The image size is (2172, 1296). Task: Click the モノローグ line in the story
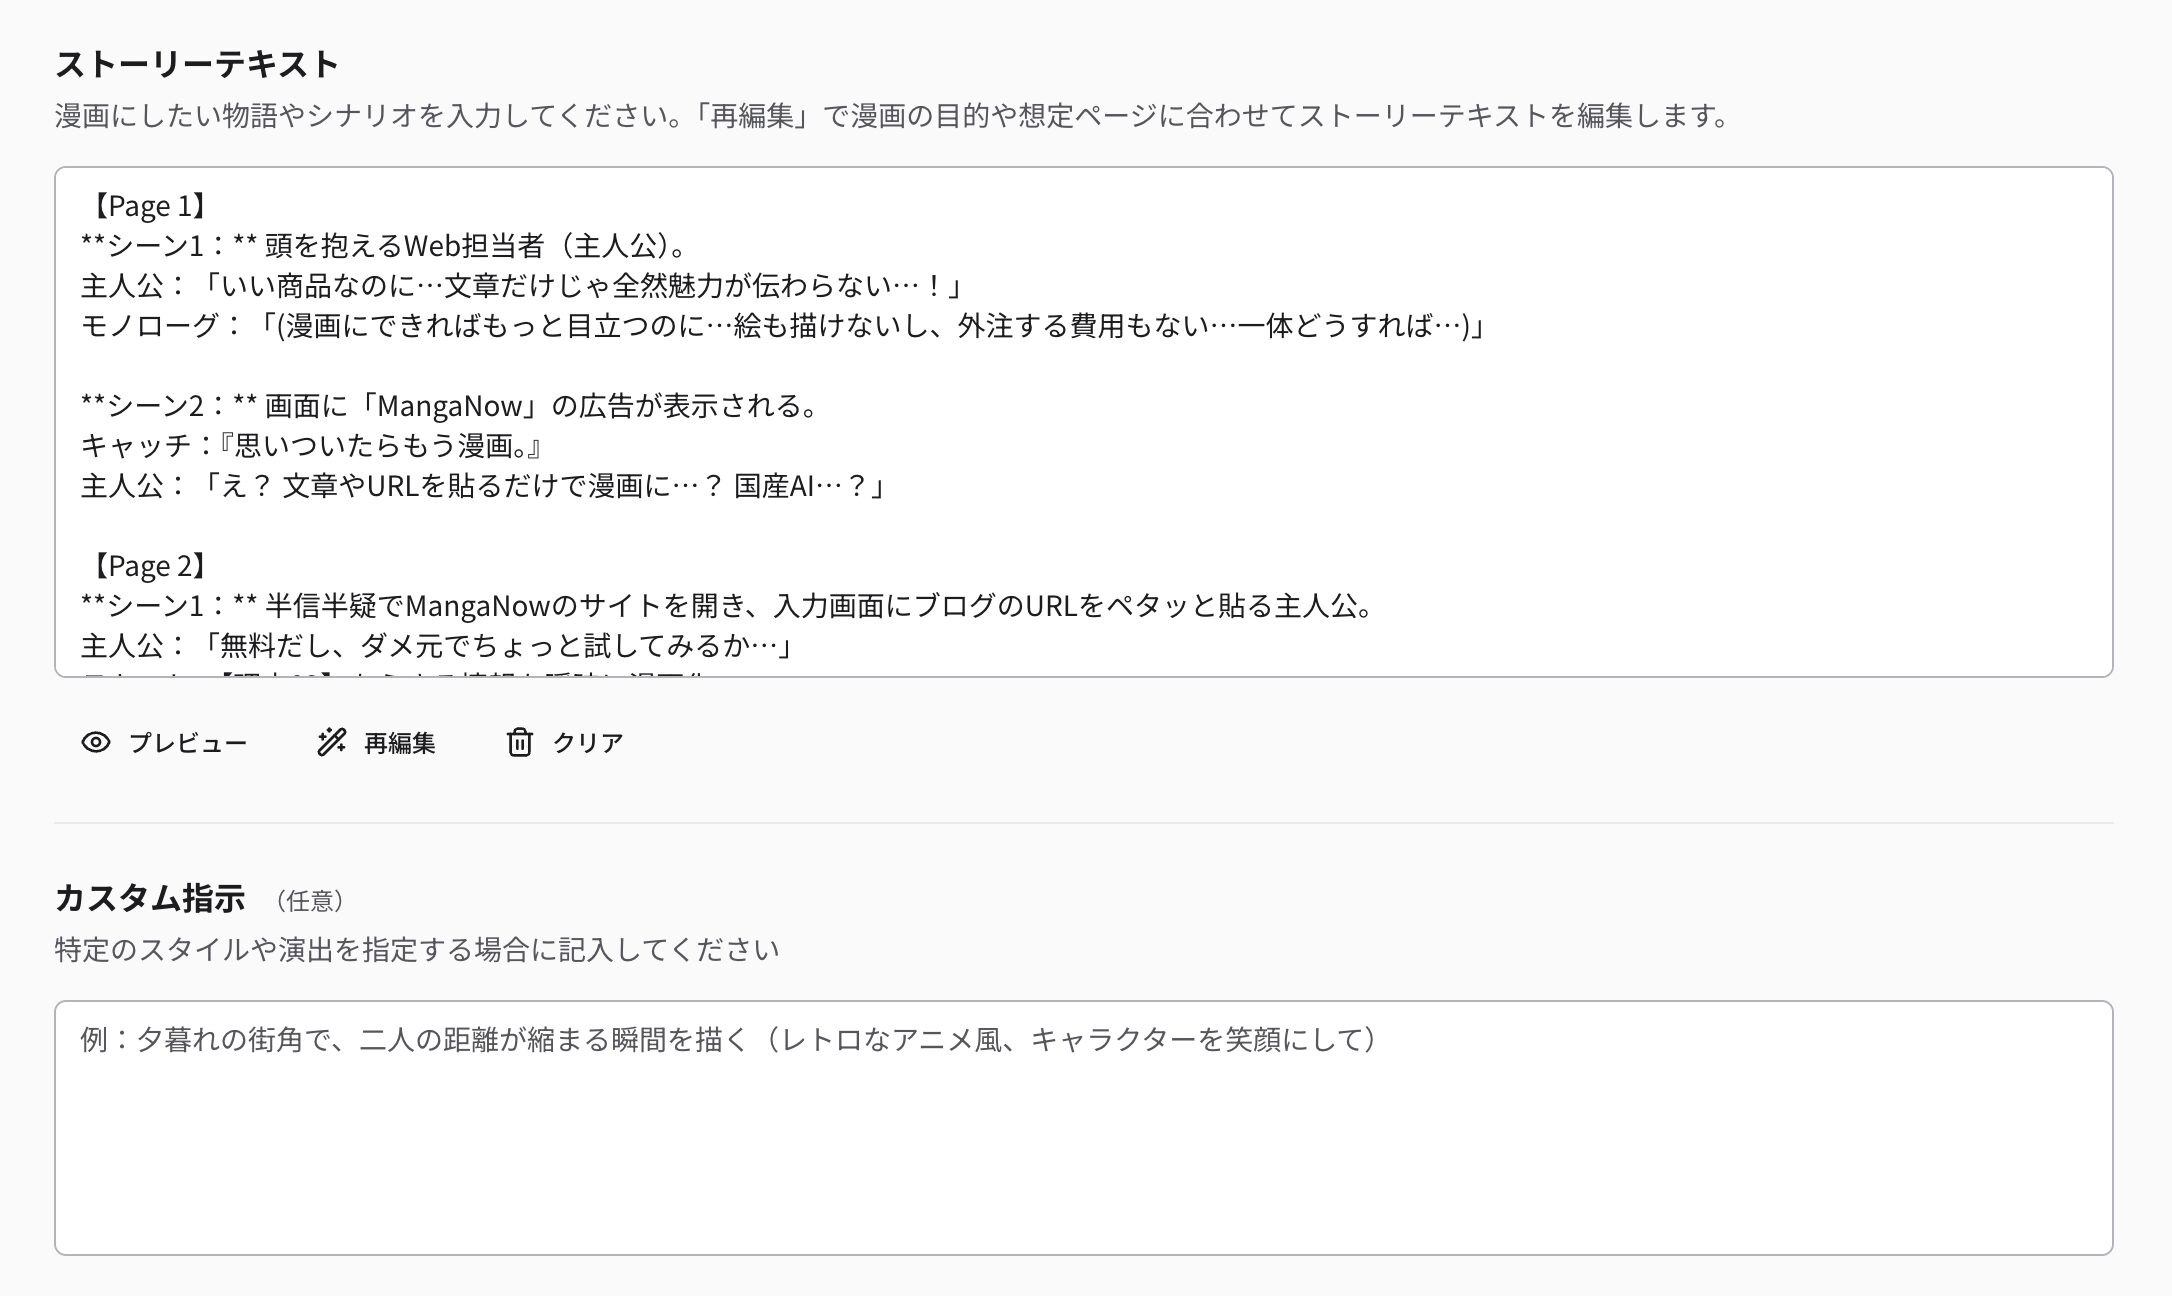[782, 326]
